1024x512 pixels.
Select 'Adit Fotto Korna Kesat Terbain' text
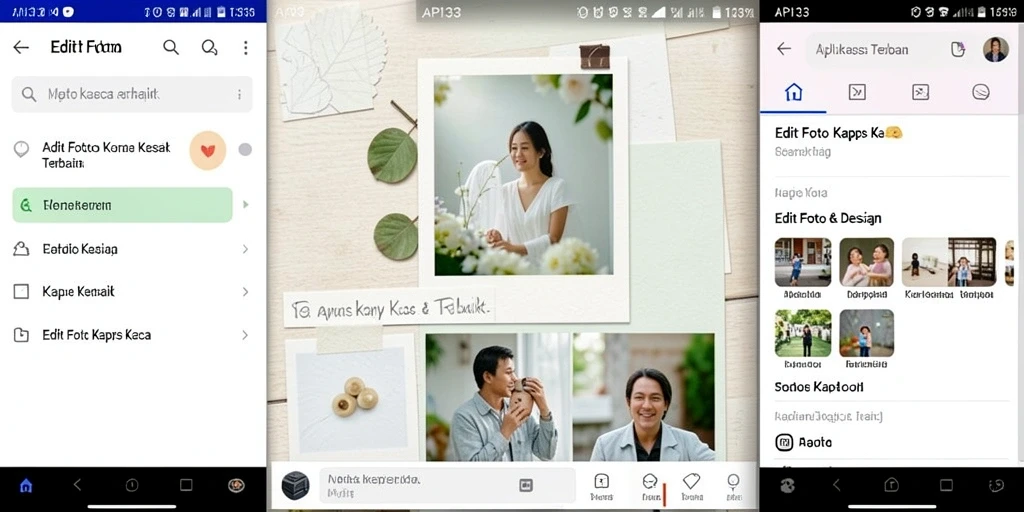tap(106, 155)
